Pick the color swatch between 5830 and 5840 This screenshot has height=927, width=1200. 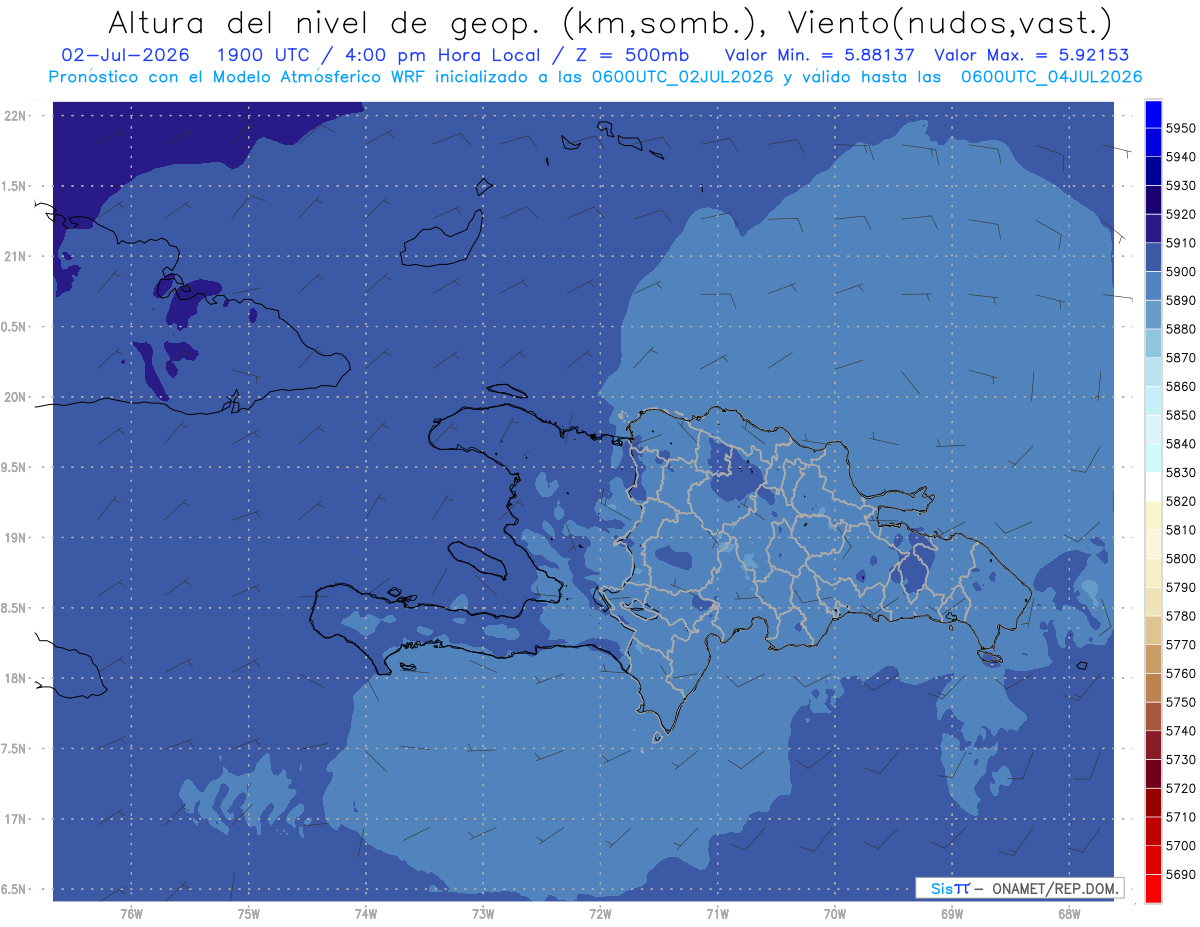(1153, 458)
